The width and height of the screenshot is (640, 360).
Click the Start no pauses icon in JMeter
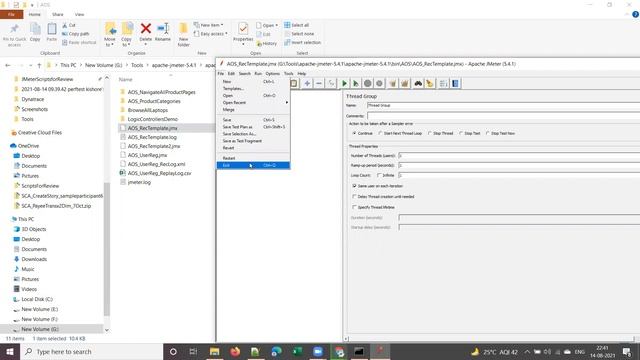pos(356,83)
